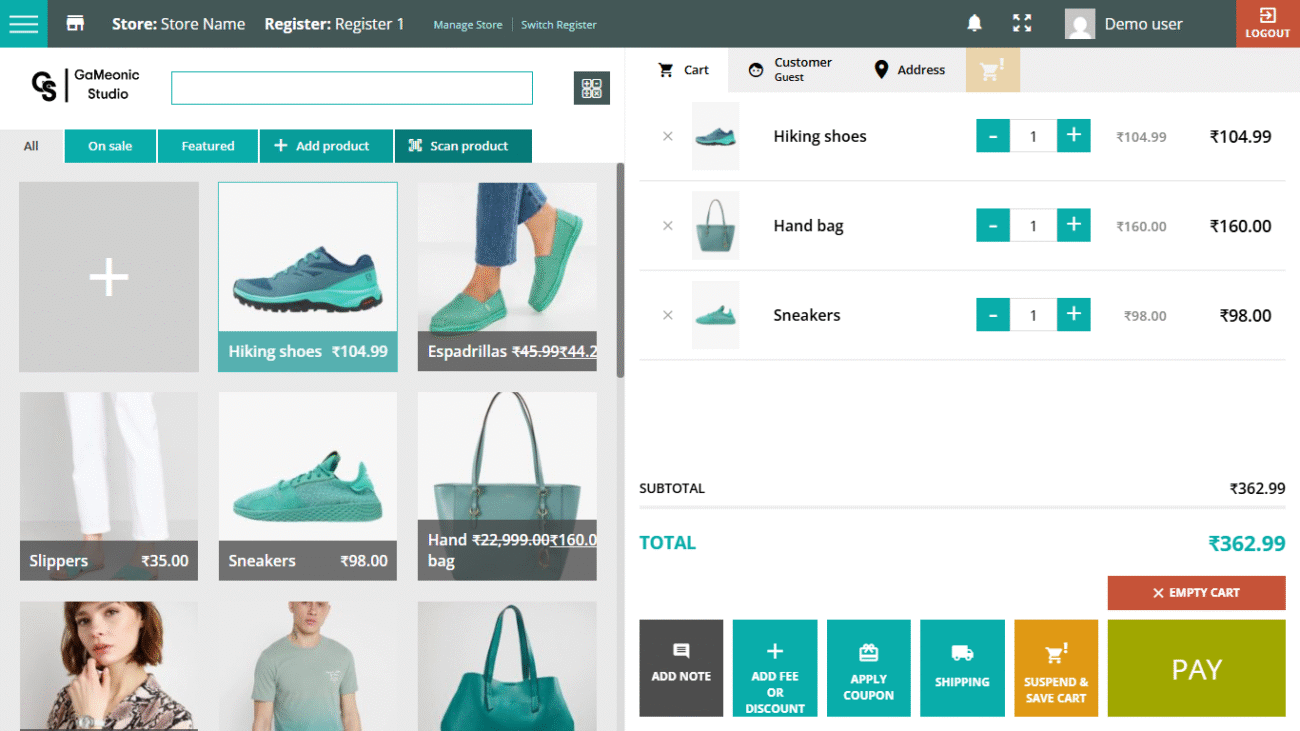Viewport: 1300px width, 731px height.
Task: Click the store icon in header
Action: click(x=75, y=24)
